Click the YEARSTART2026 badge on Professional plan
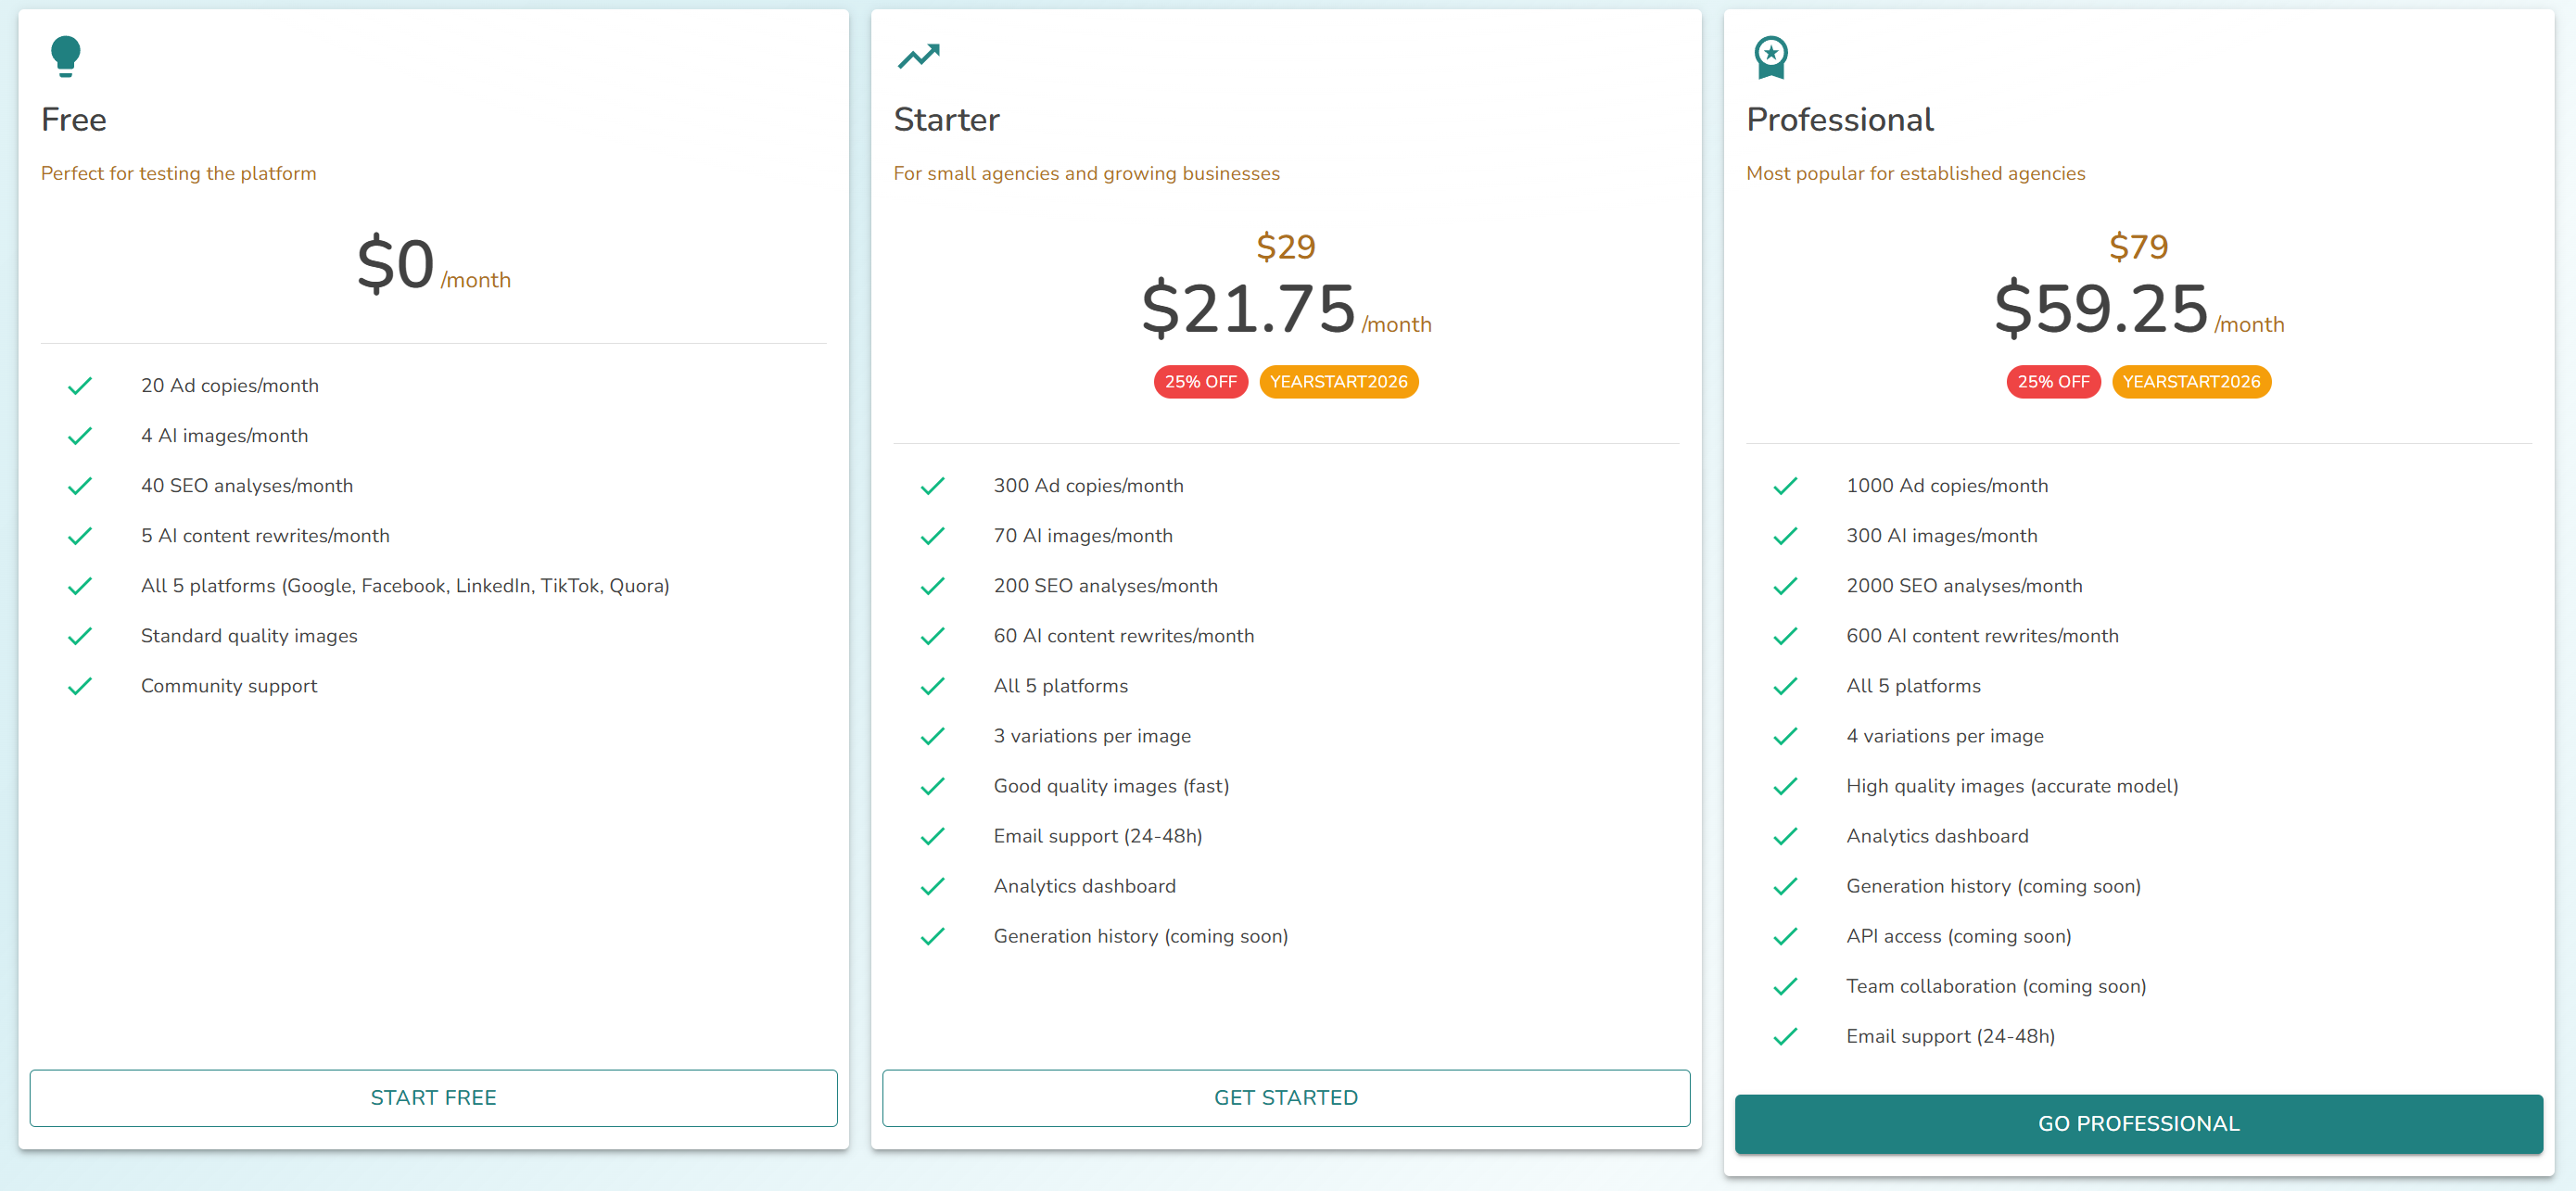 2191,381
